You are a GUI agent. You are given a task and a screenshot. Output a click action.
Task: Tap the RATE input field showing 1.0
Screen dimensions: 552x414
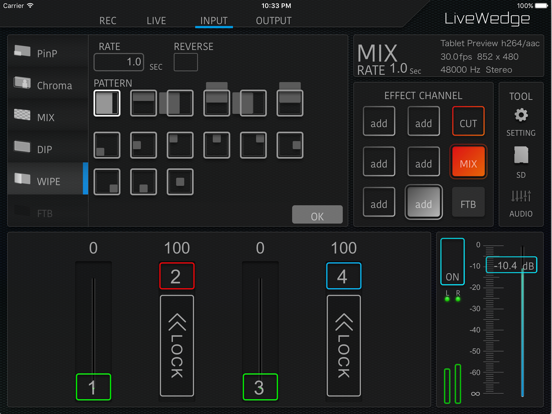(x=119, y=62)
